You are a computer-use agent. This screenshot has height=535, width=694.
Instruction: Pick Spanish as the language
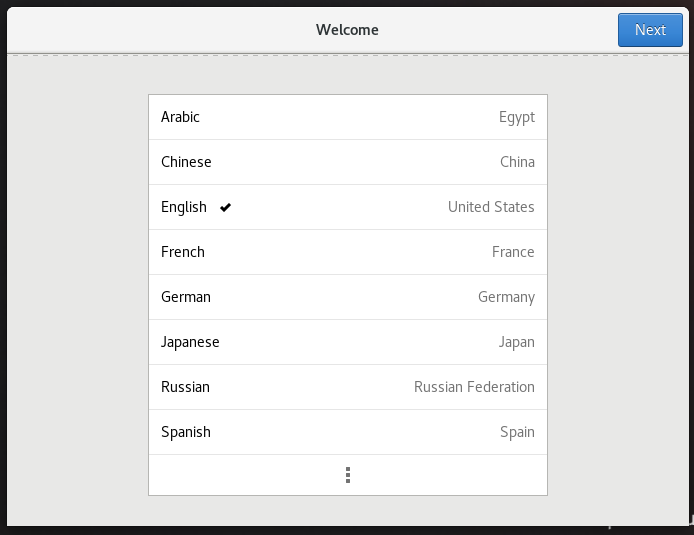(x=348, y=432)
